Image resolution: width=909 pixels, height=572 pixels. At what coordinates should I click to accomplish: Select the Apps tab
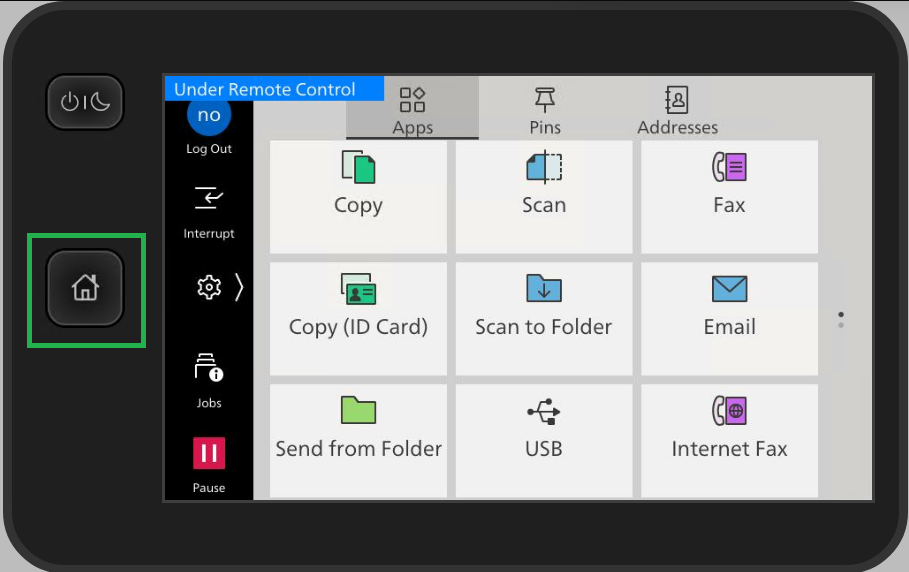(x=412, y=110)
